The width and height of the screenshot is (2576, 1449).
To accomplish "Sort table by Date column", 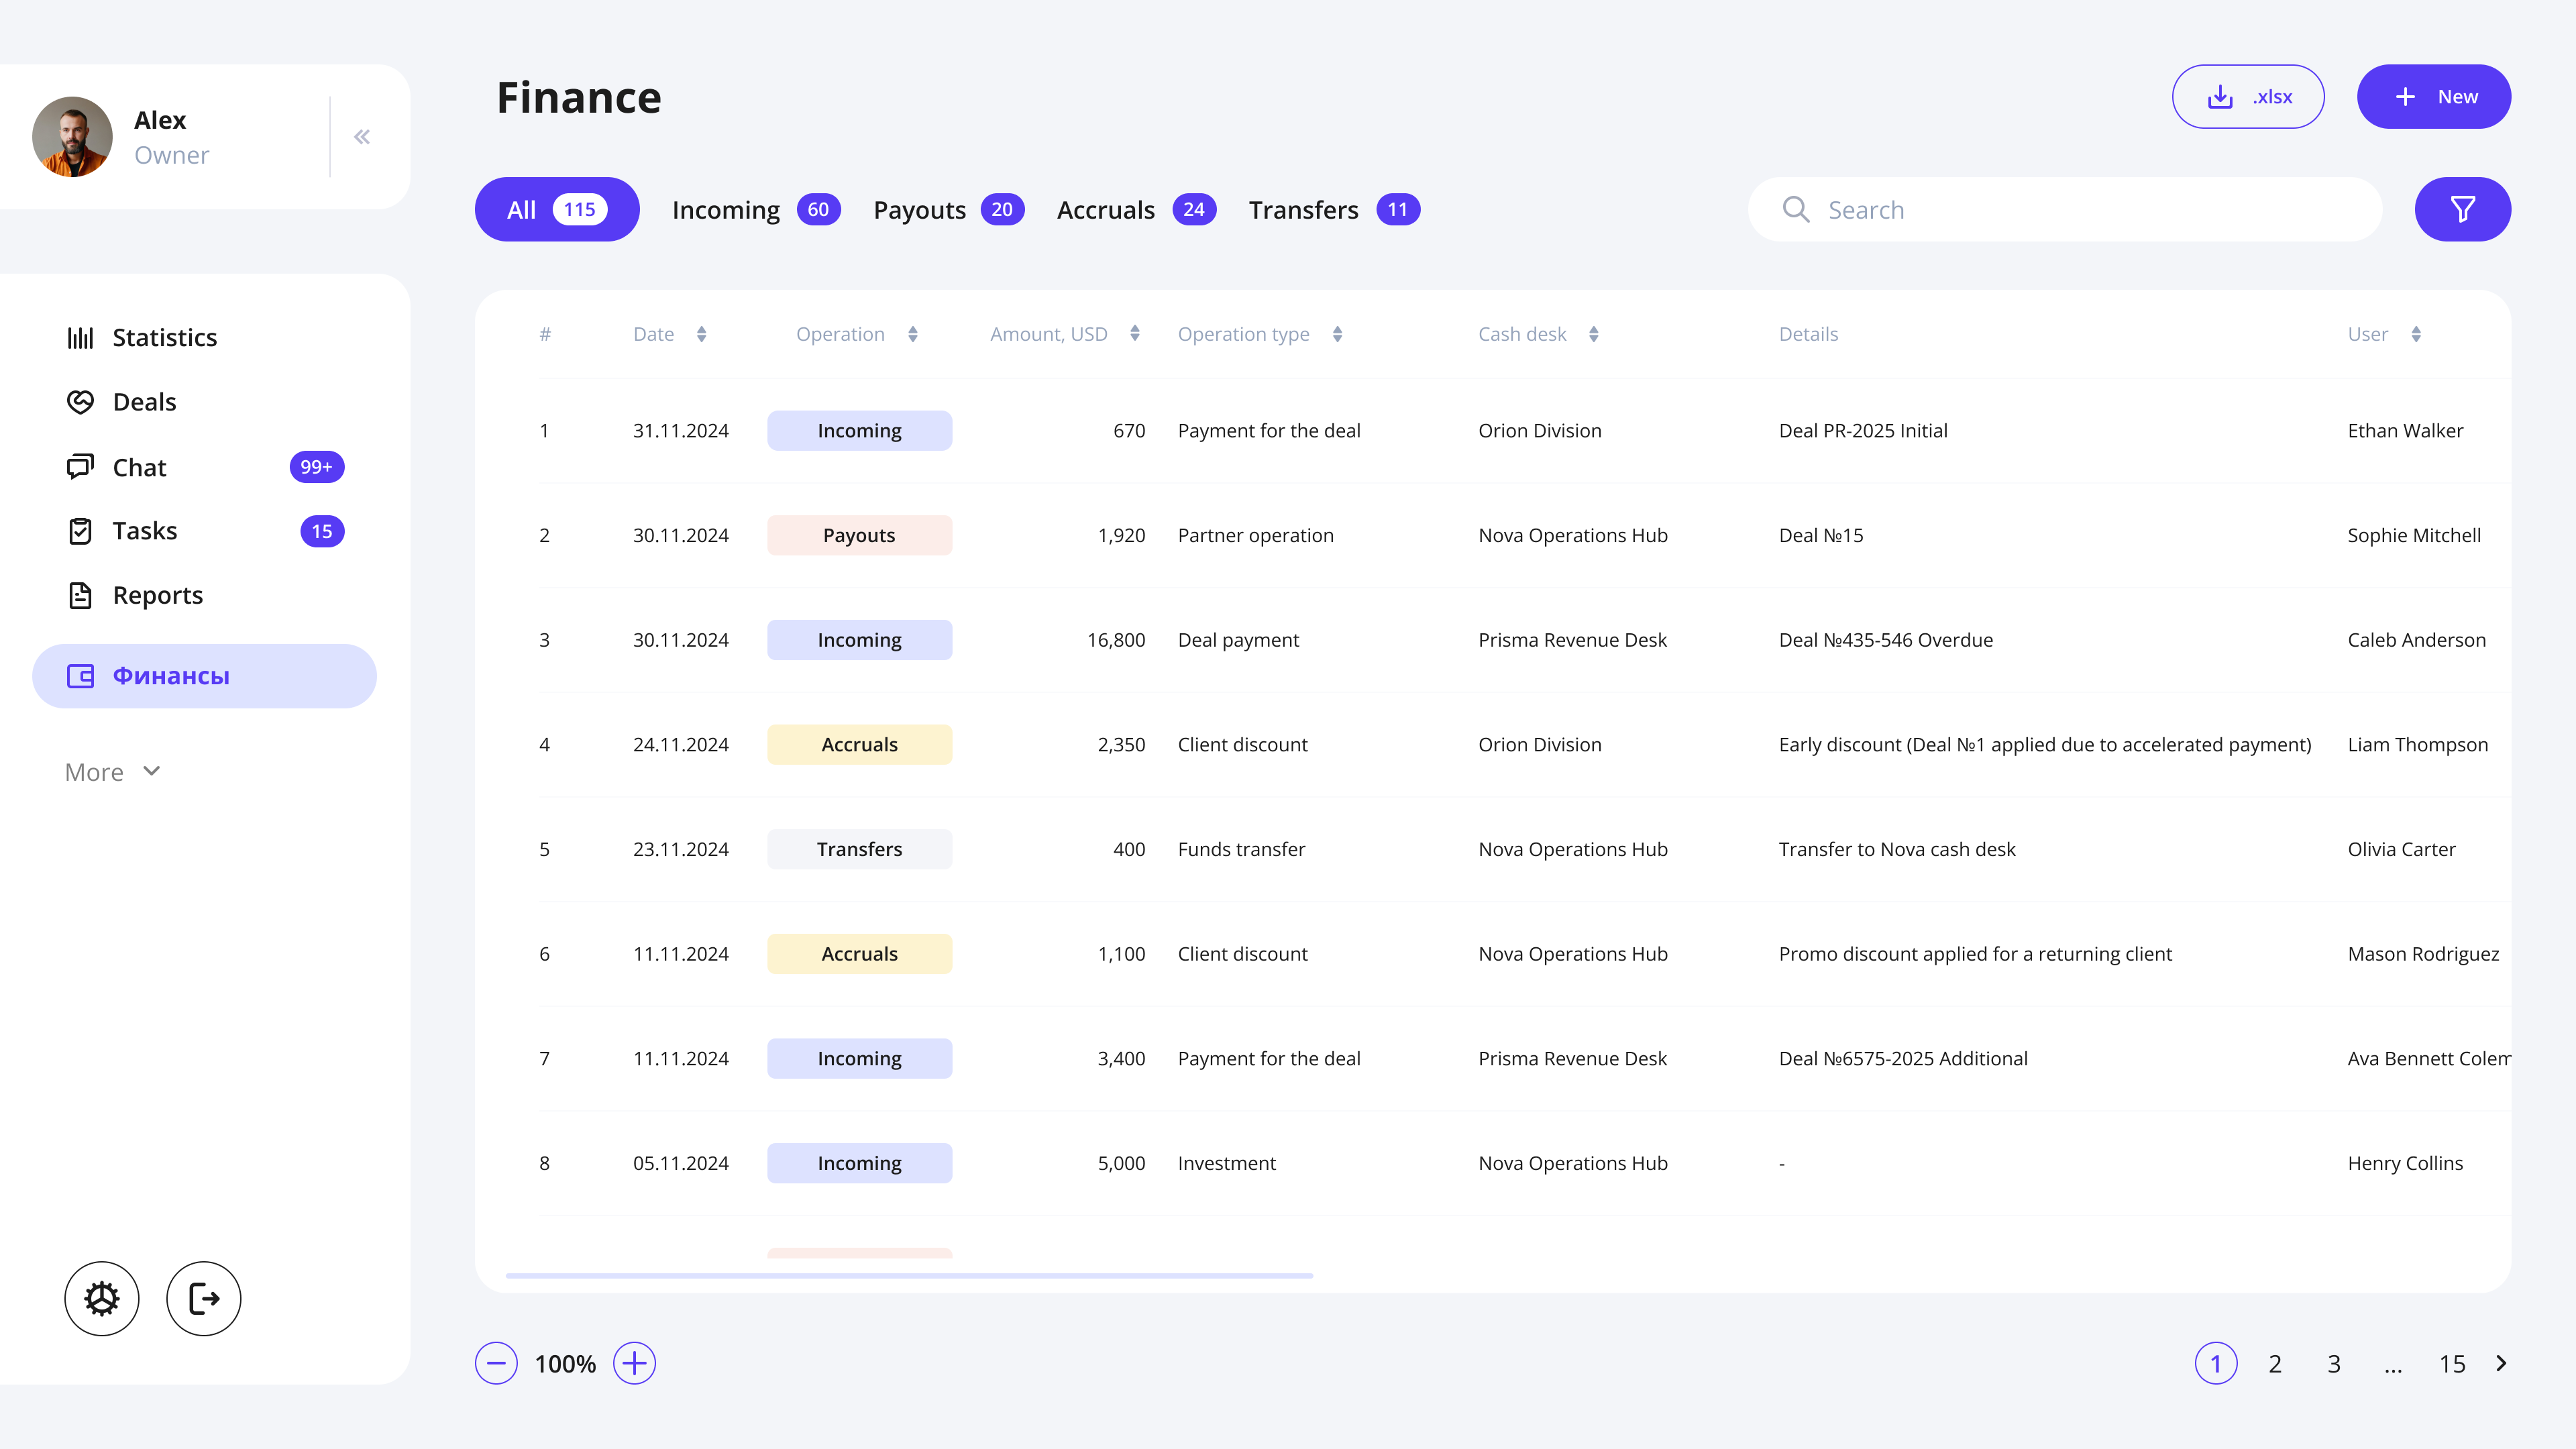I will (x=701, y=334).
